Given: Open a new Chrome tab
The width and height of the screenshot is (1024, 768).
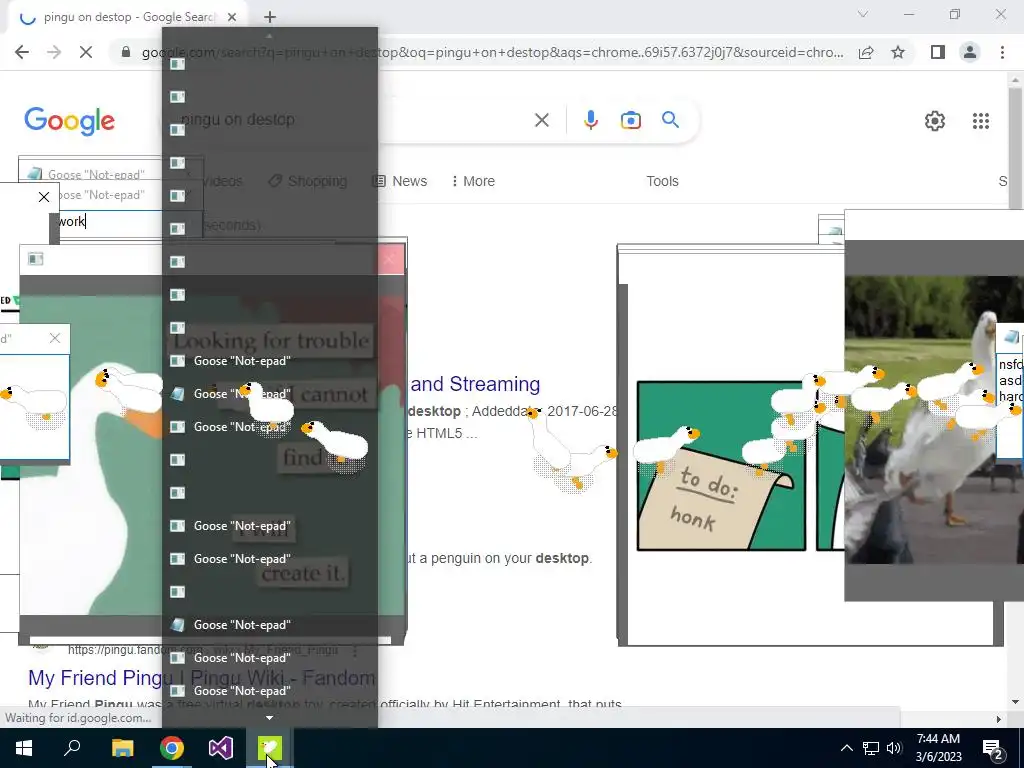Looking at the screenshot, I should click(x=270, y=17).
